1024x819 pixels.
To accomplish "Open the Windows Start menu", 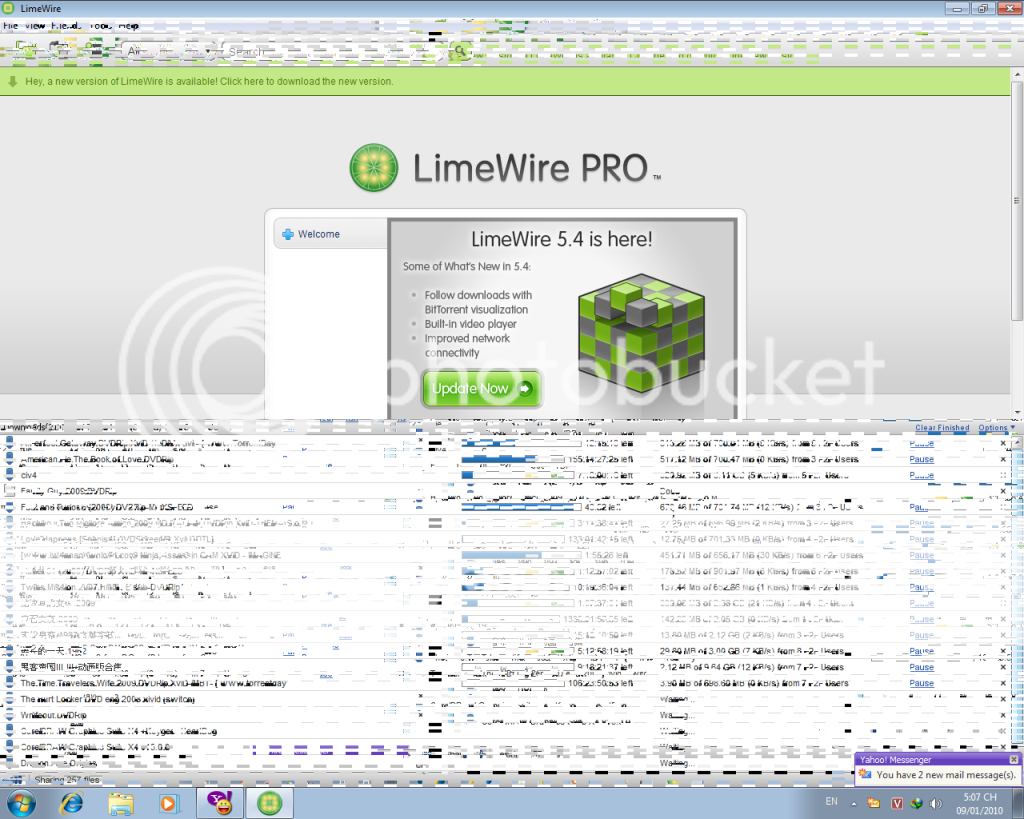I will click(x=20, y=803).
